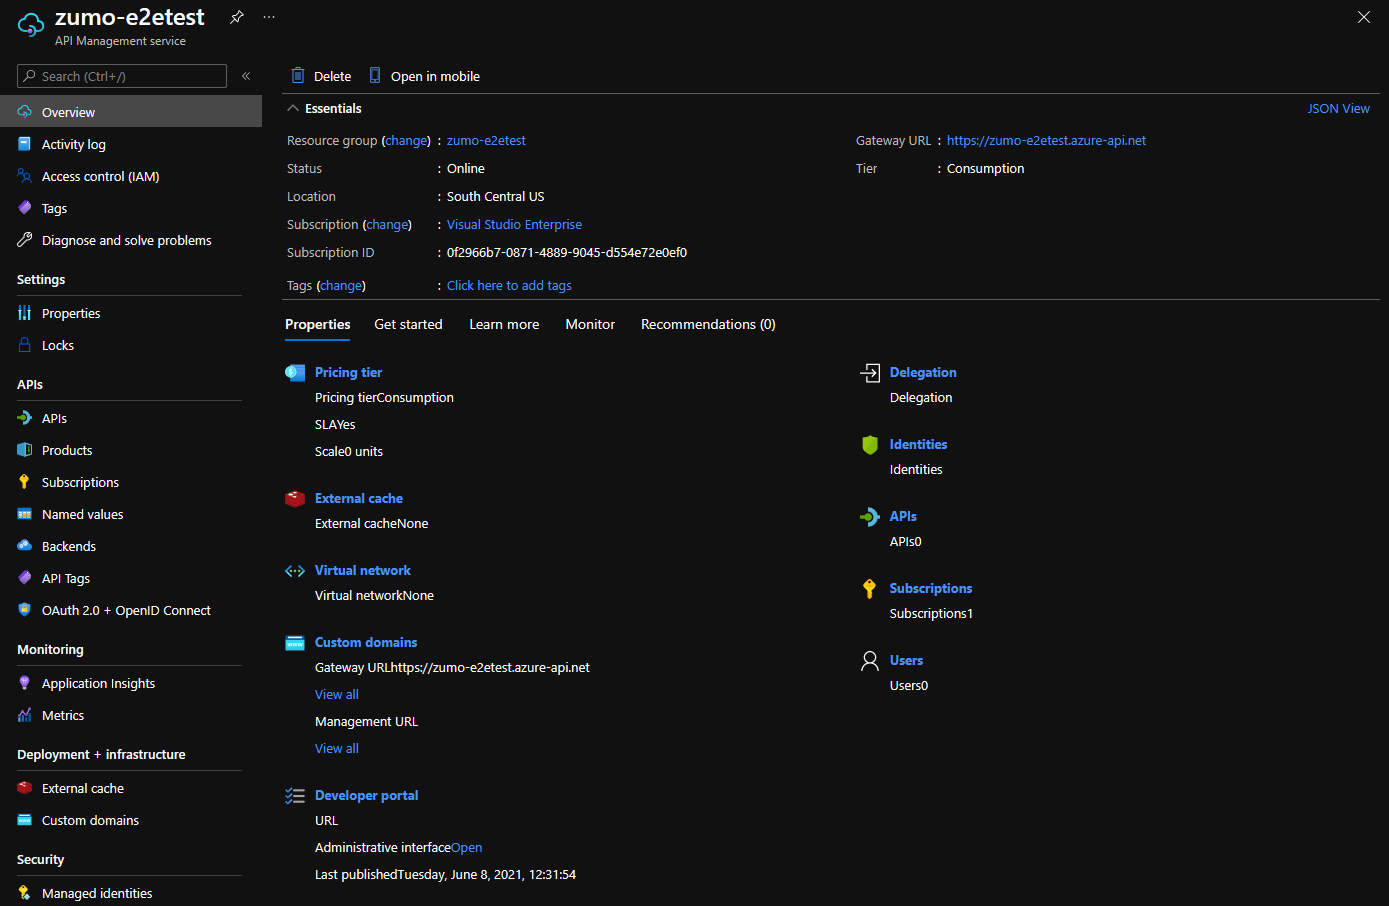
Task: Open Visual Studio Enterprise subscription link
Action: 514,225
